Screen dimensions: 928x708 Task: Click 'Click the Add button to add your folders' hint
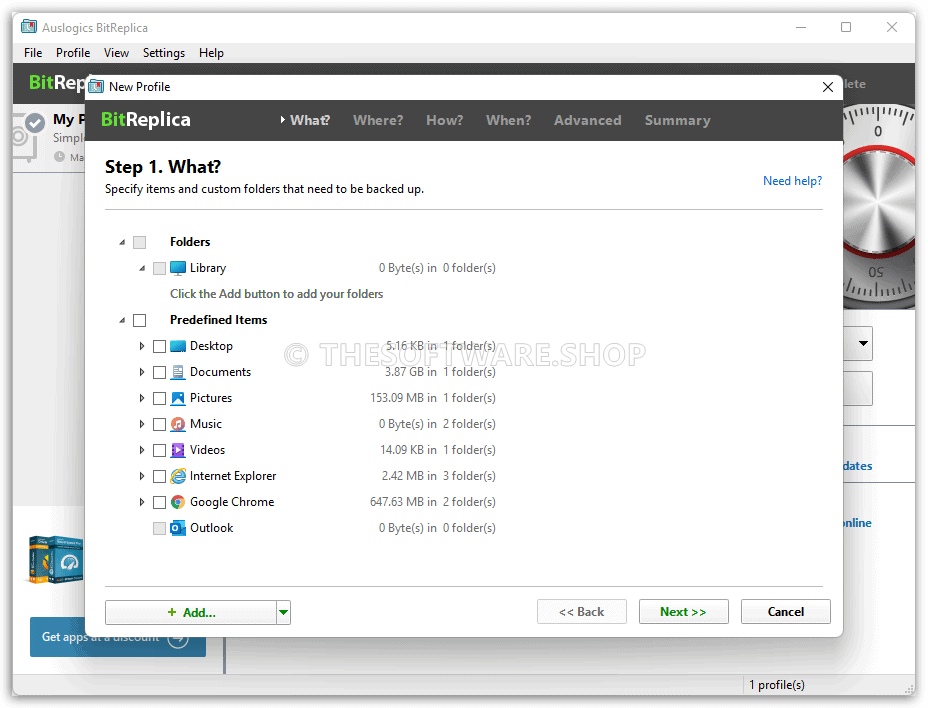276,294
